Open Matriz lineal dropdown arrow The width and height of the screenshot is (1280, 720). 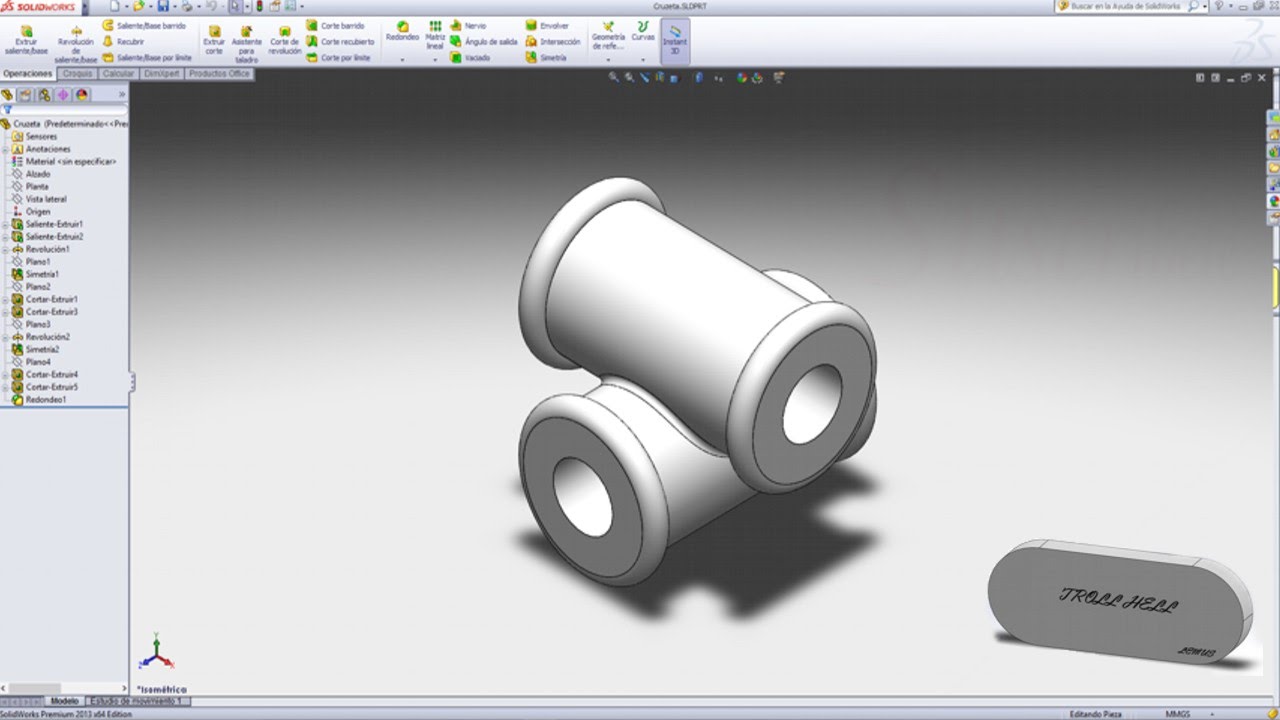(435, 60)
